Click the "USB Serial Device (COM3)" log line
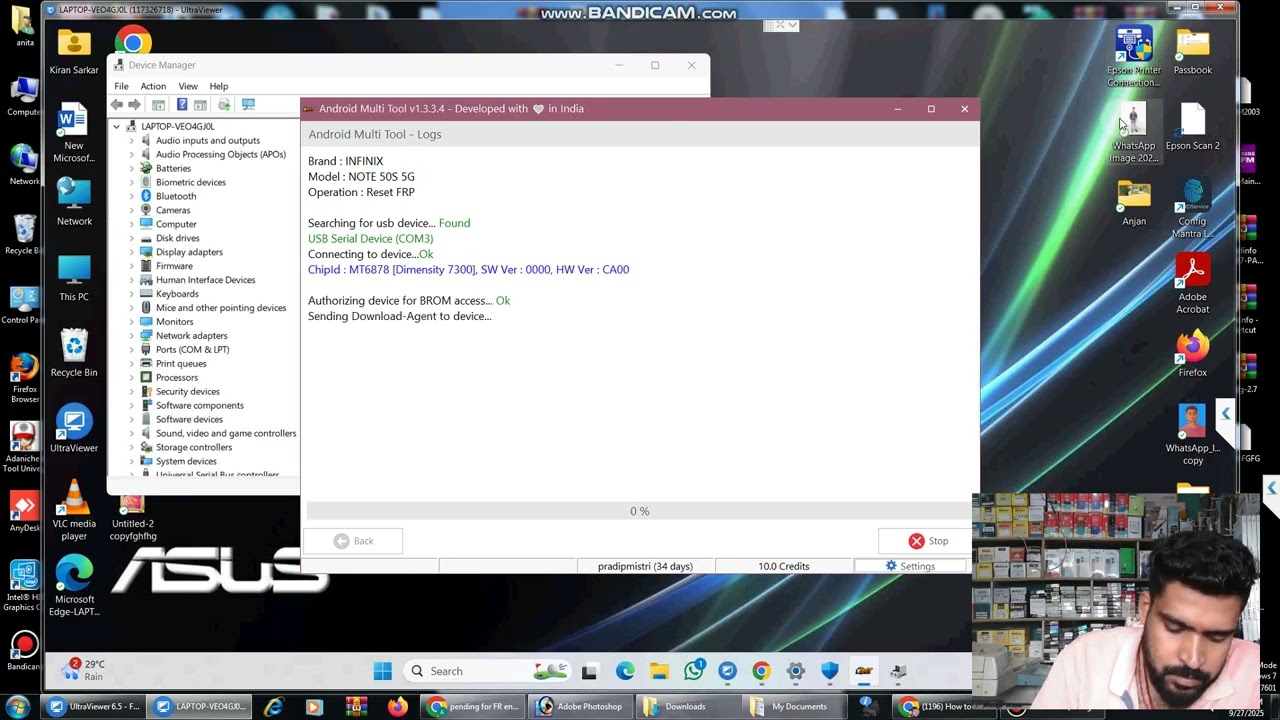 click(x=371, y=239)
